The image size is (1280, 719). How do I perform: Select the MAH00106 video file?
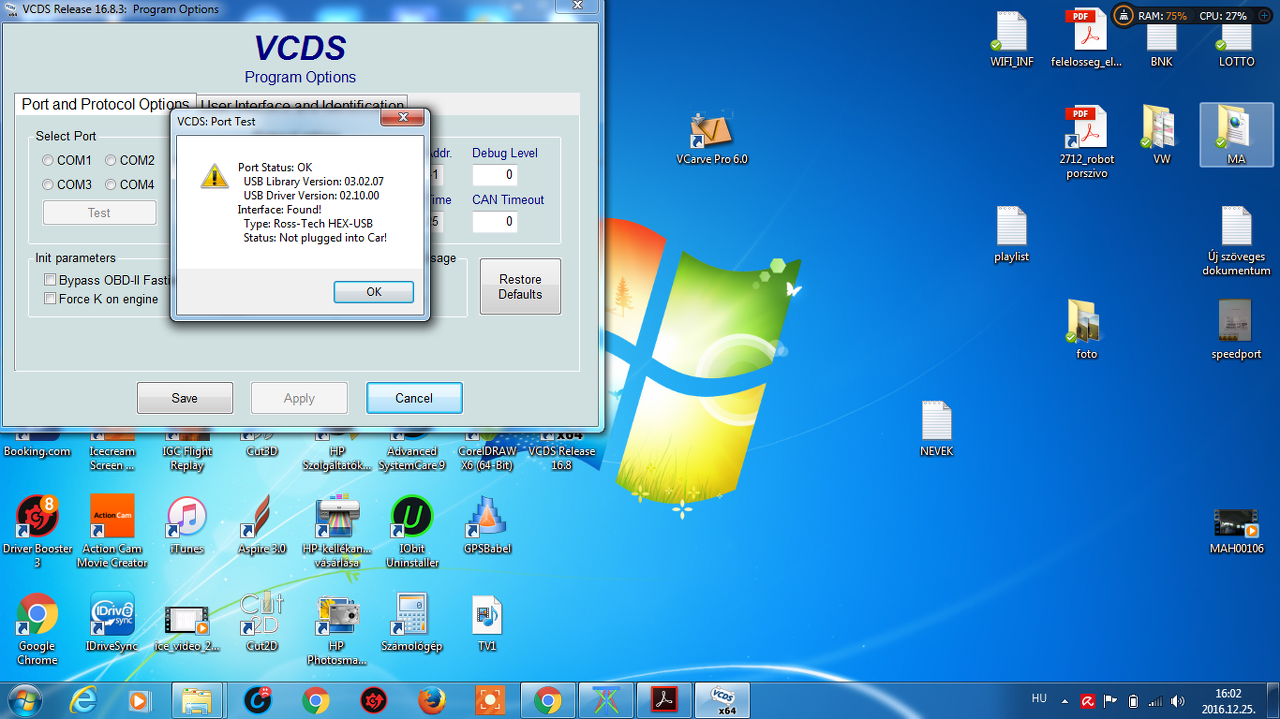[x=1237, y=530]
